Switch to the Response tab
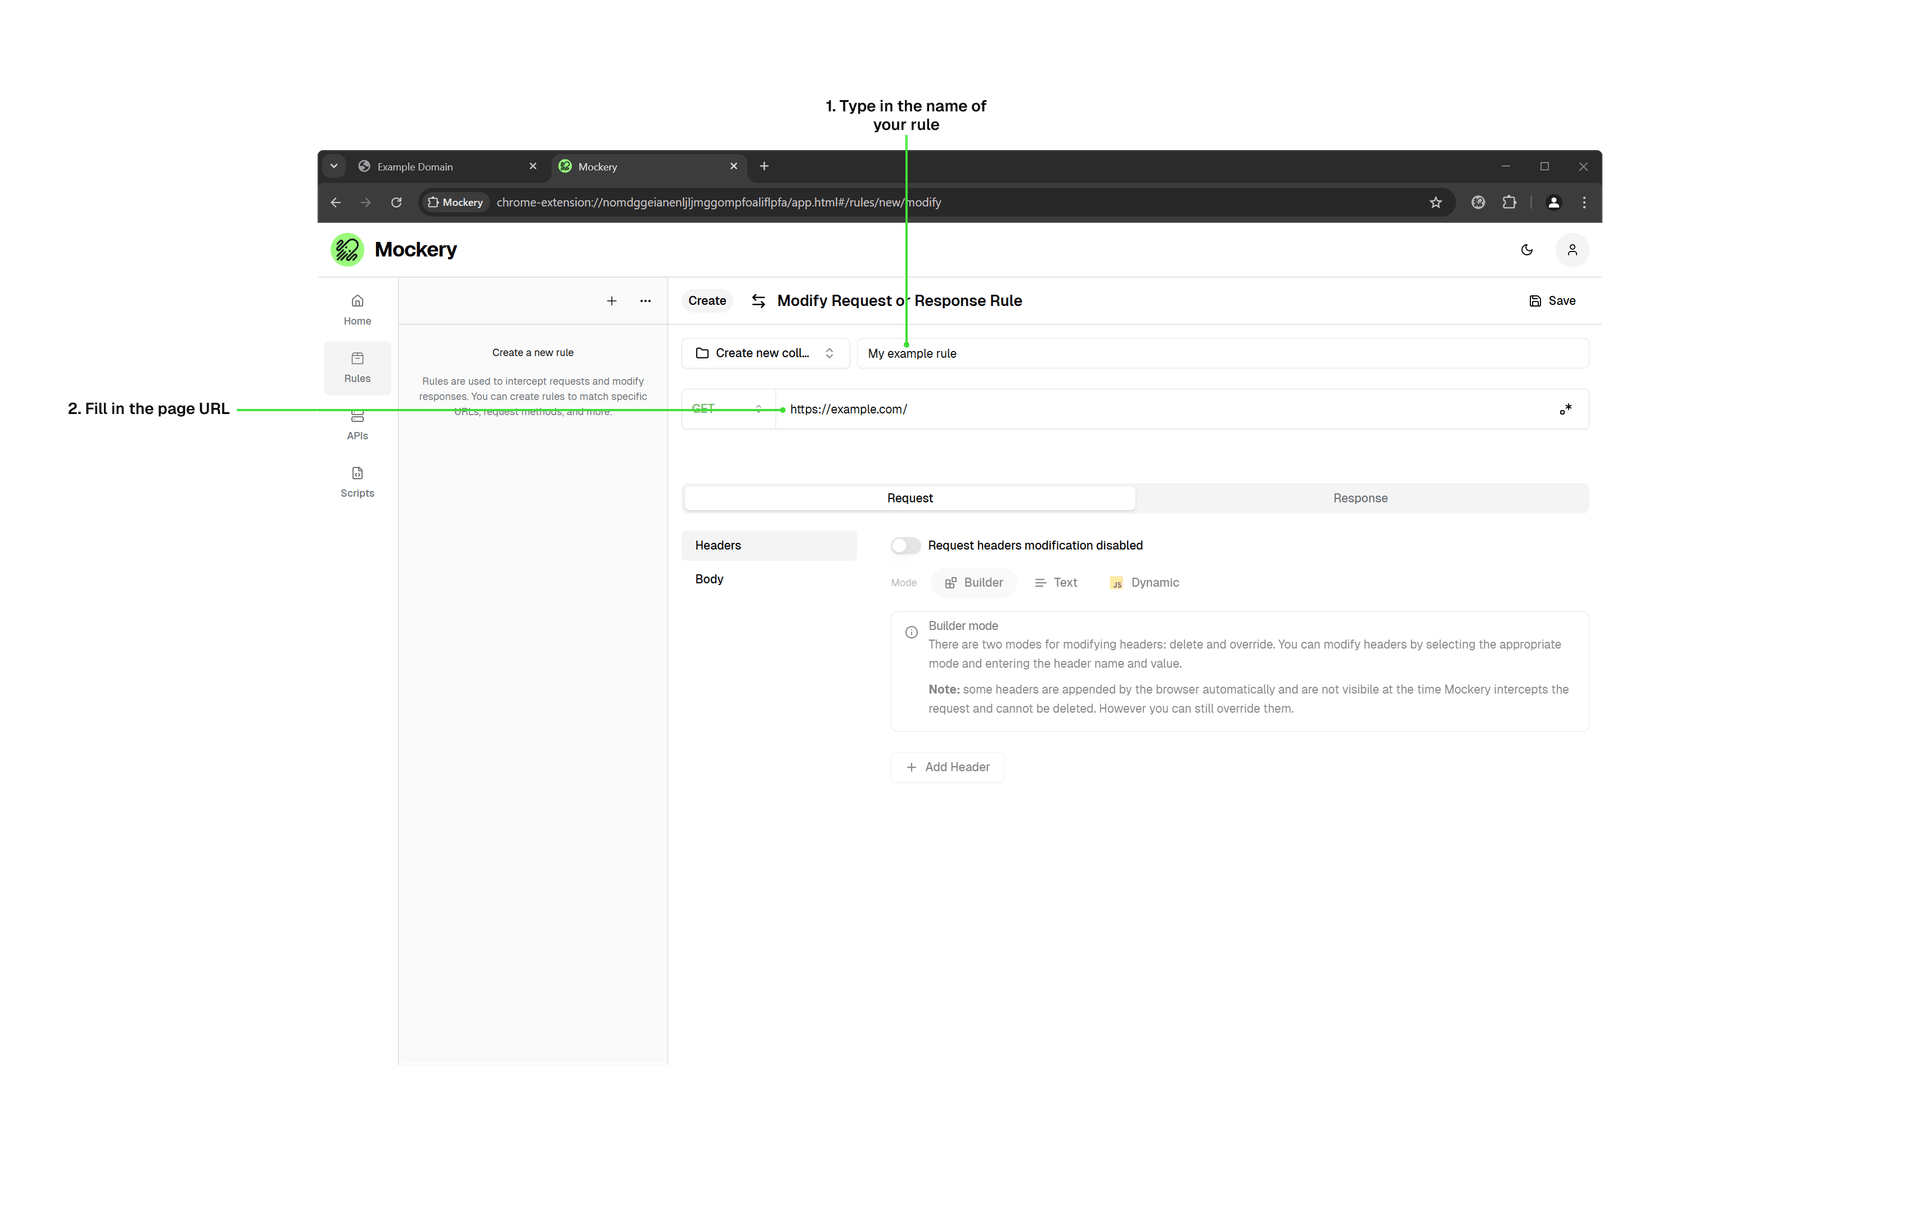Image resolution: width=1920 pixels, height=1215 pixels. coord(1360,497)
